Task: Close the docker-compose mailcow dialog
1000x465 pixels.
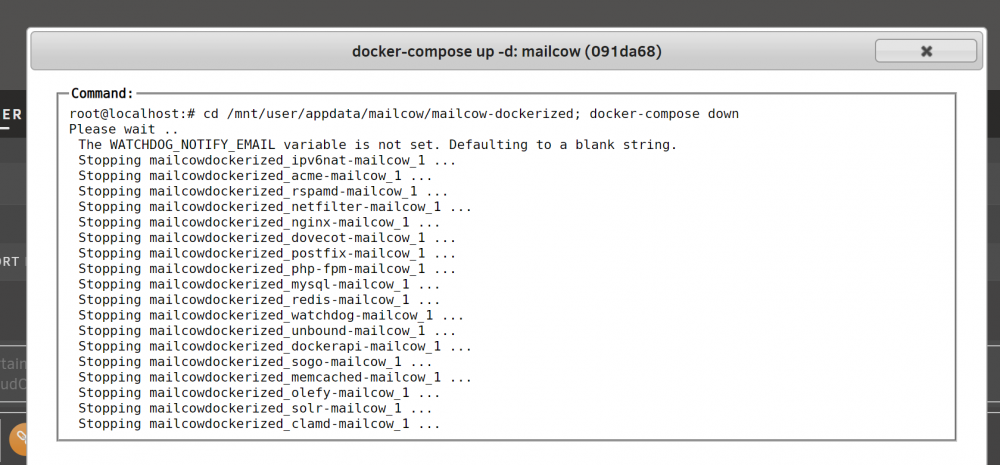Action: click(925, 51)
